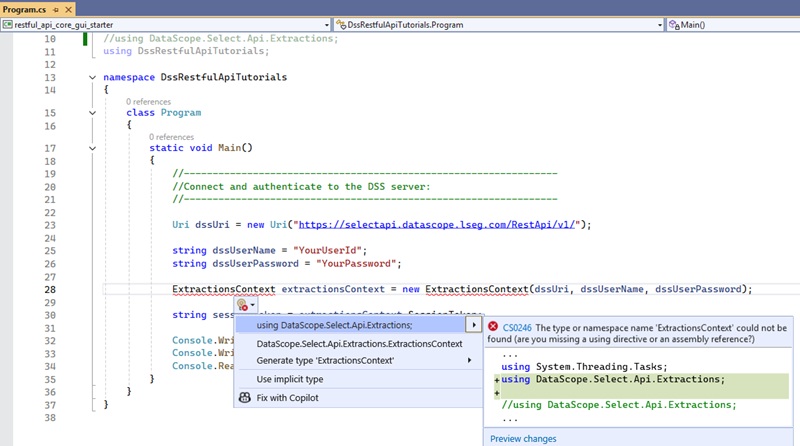Click the red error icon beside CS0246
This screenshot has height=446, width=800.
[x=493, y=326]
